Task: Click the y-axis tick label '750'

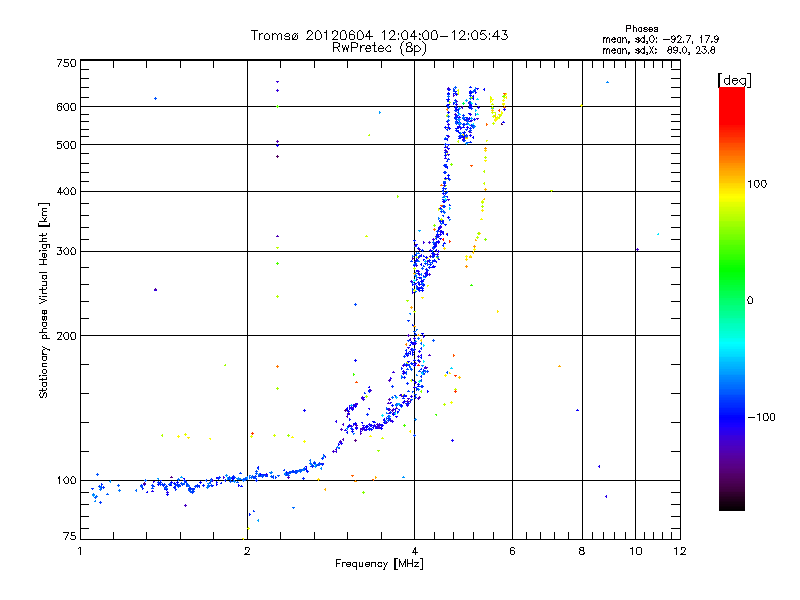Action: [66, 63]
